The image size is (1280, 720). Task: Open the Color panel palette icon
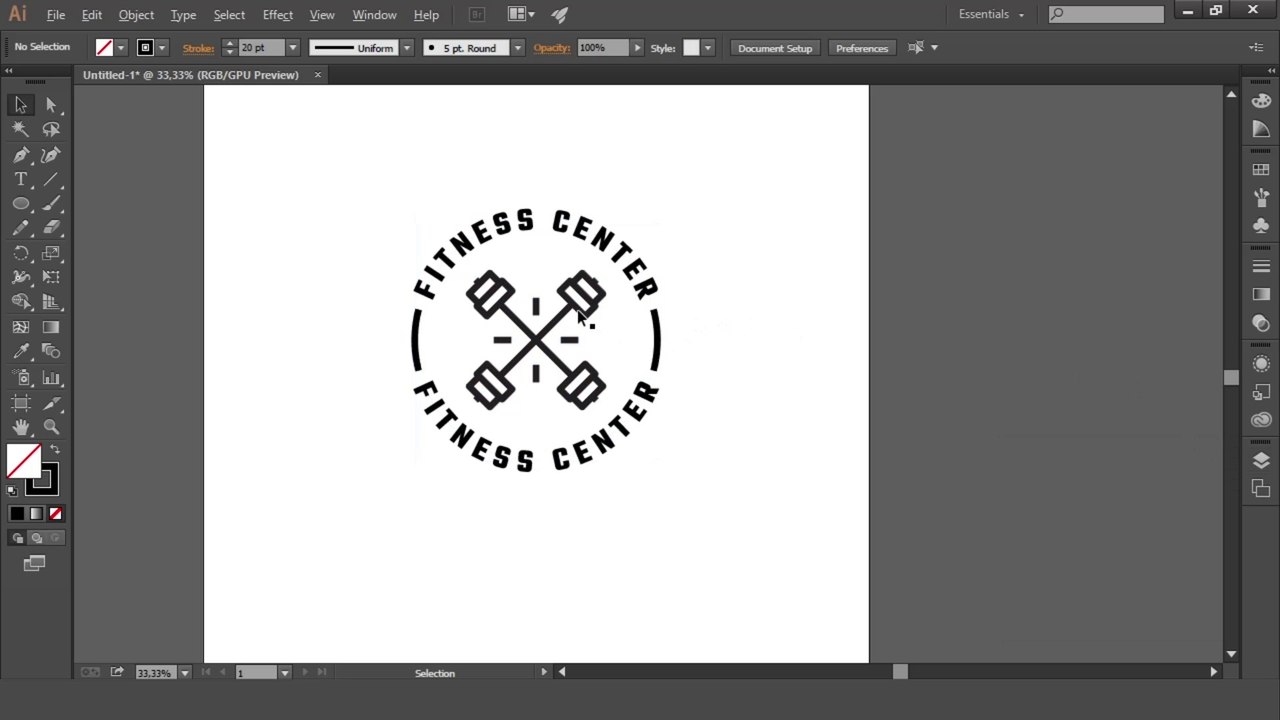pos(1261,101)
